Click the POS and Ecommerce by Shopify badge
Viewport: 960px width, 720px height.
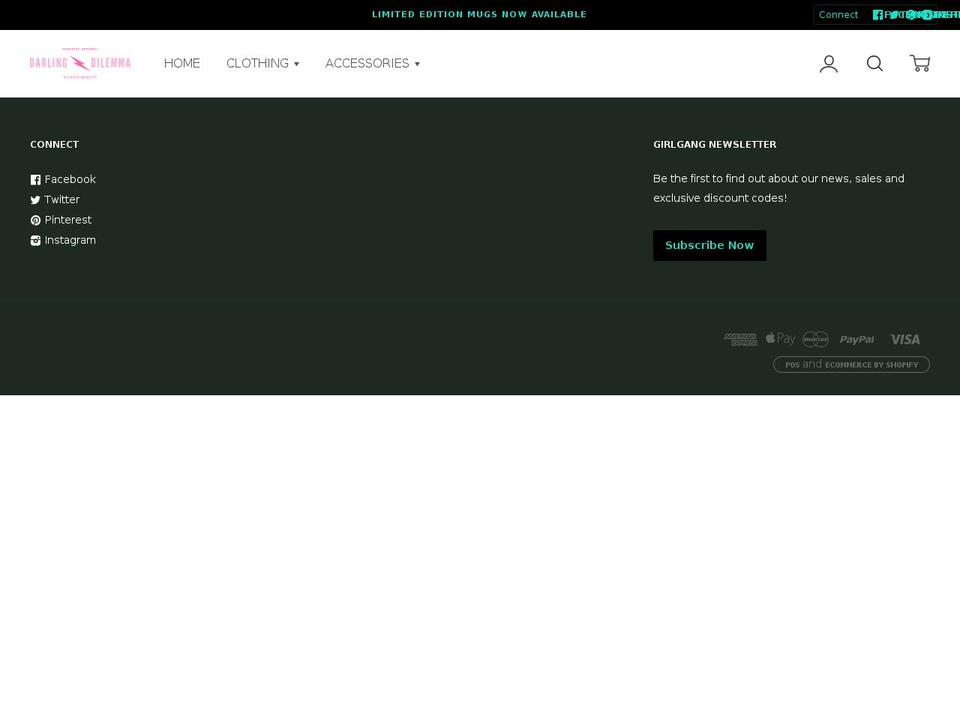(x=851, y=364)
